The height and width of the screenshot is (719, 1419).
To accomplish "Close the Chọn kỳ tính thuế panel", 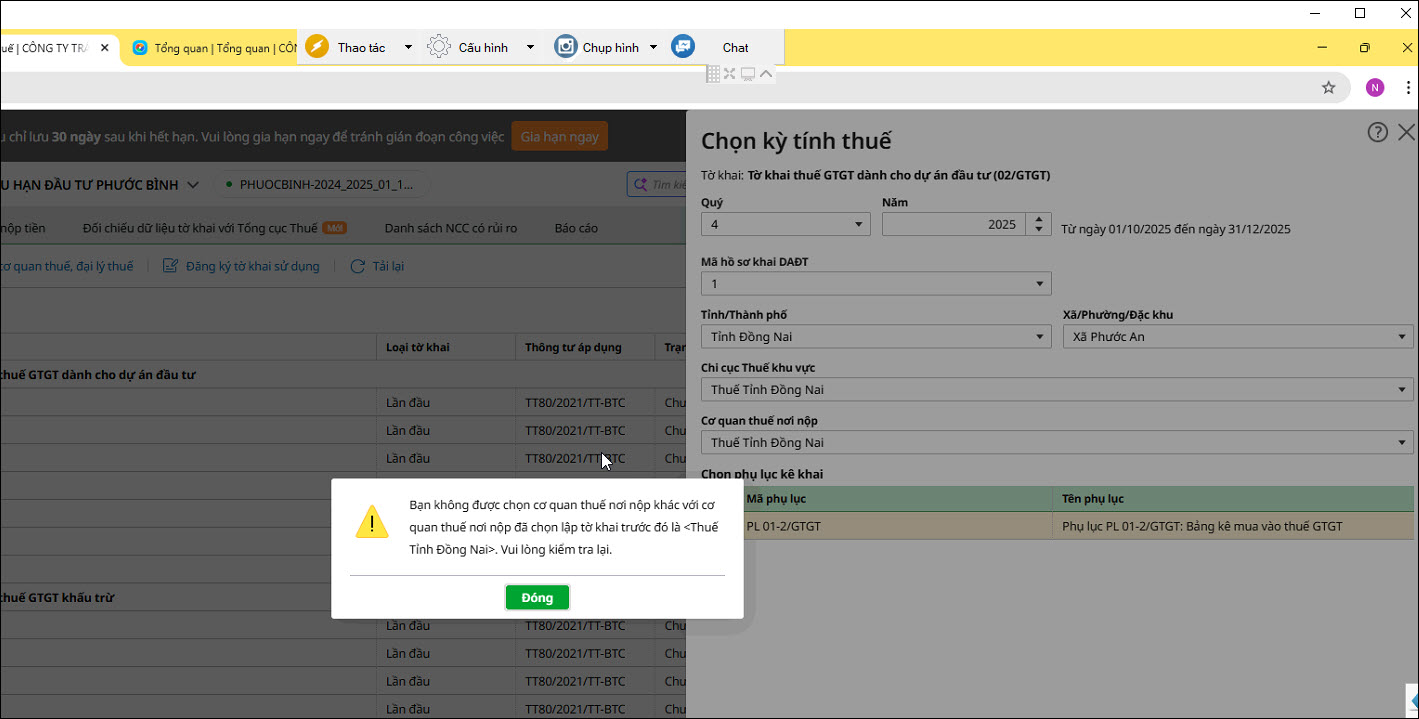I will [1406, 132].
